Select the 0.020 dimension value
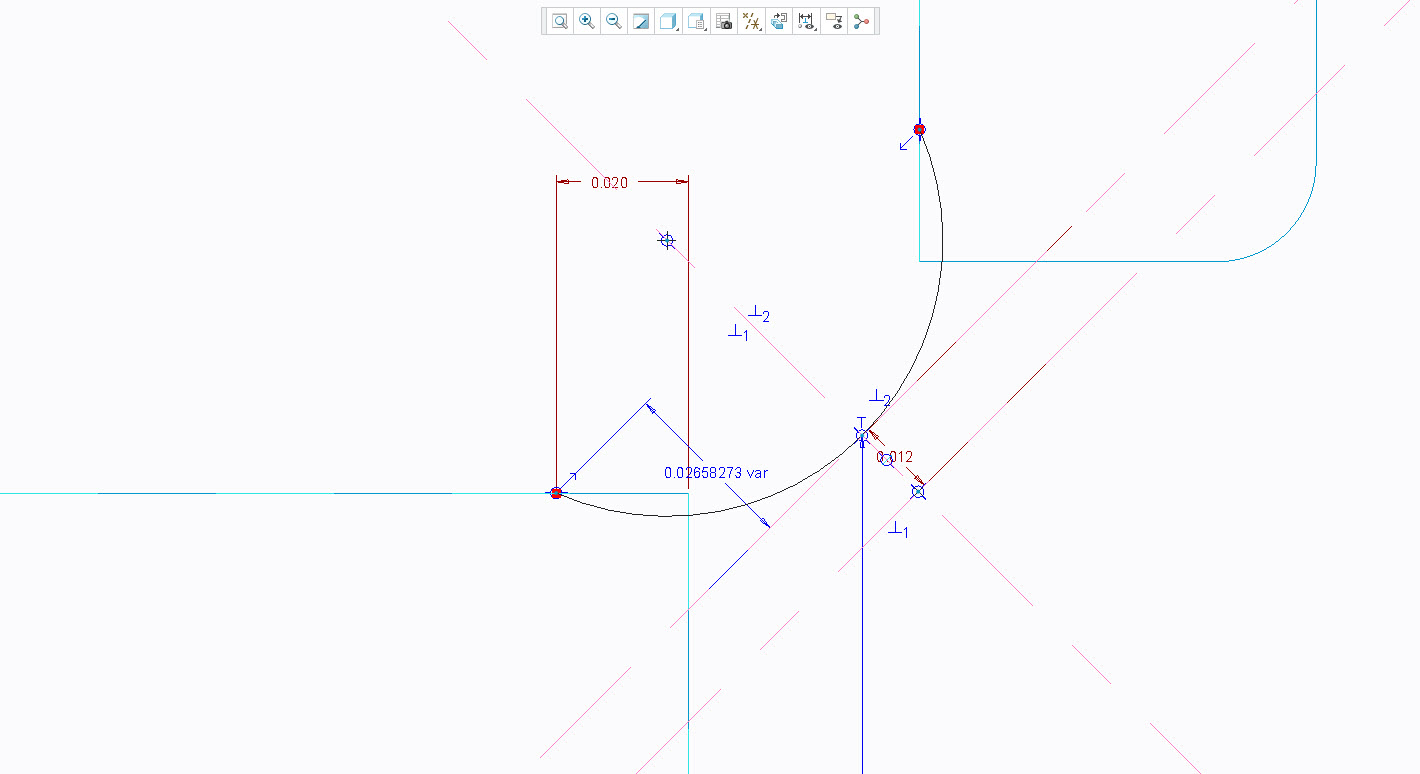1420x774 pixels. click(x=610, y=182)
